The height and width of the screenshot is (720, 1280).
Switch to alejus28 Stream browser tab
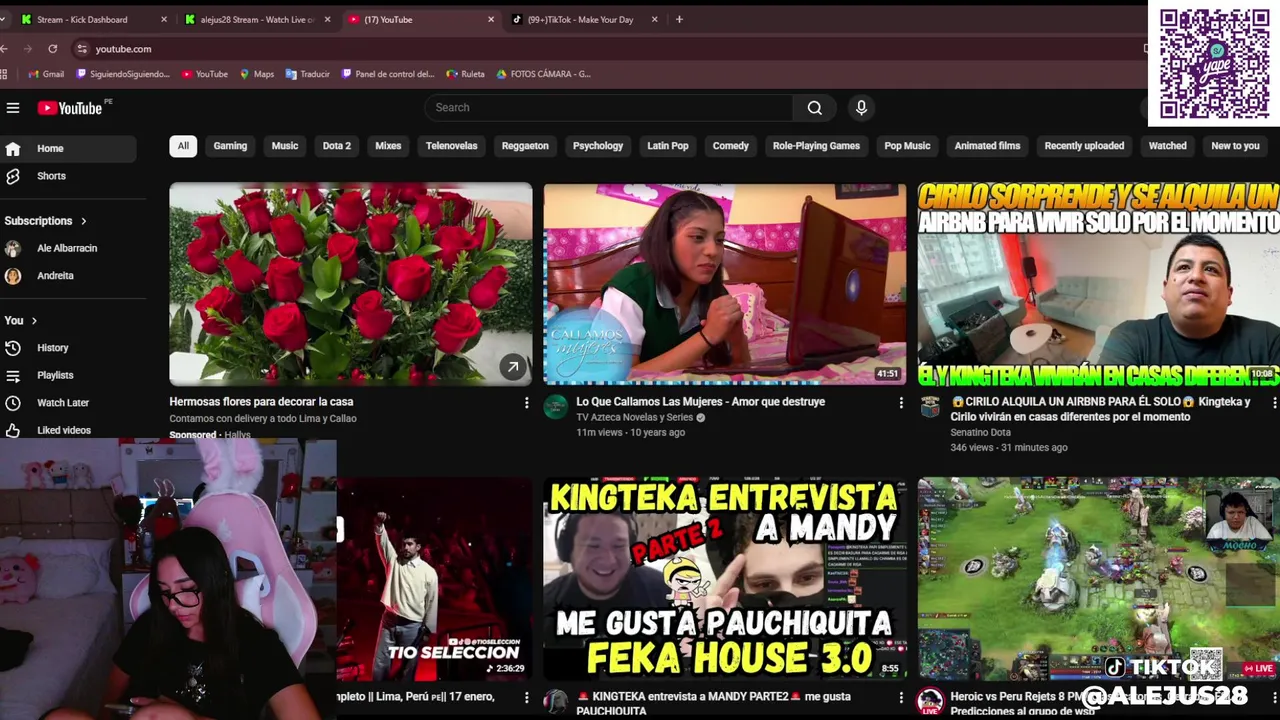[x=258, y=19]
